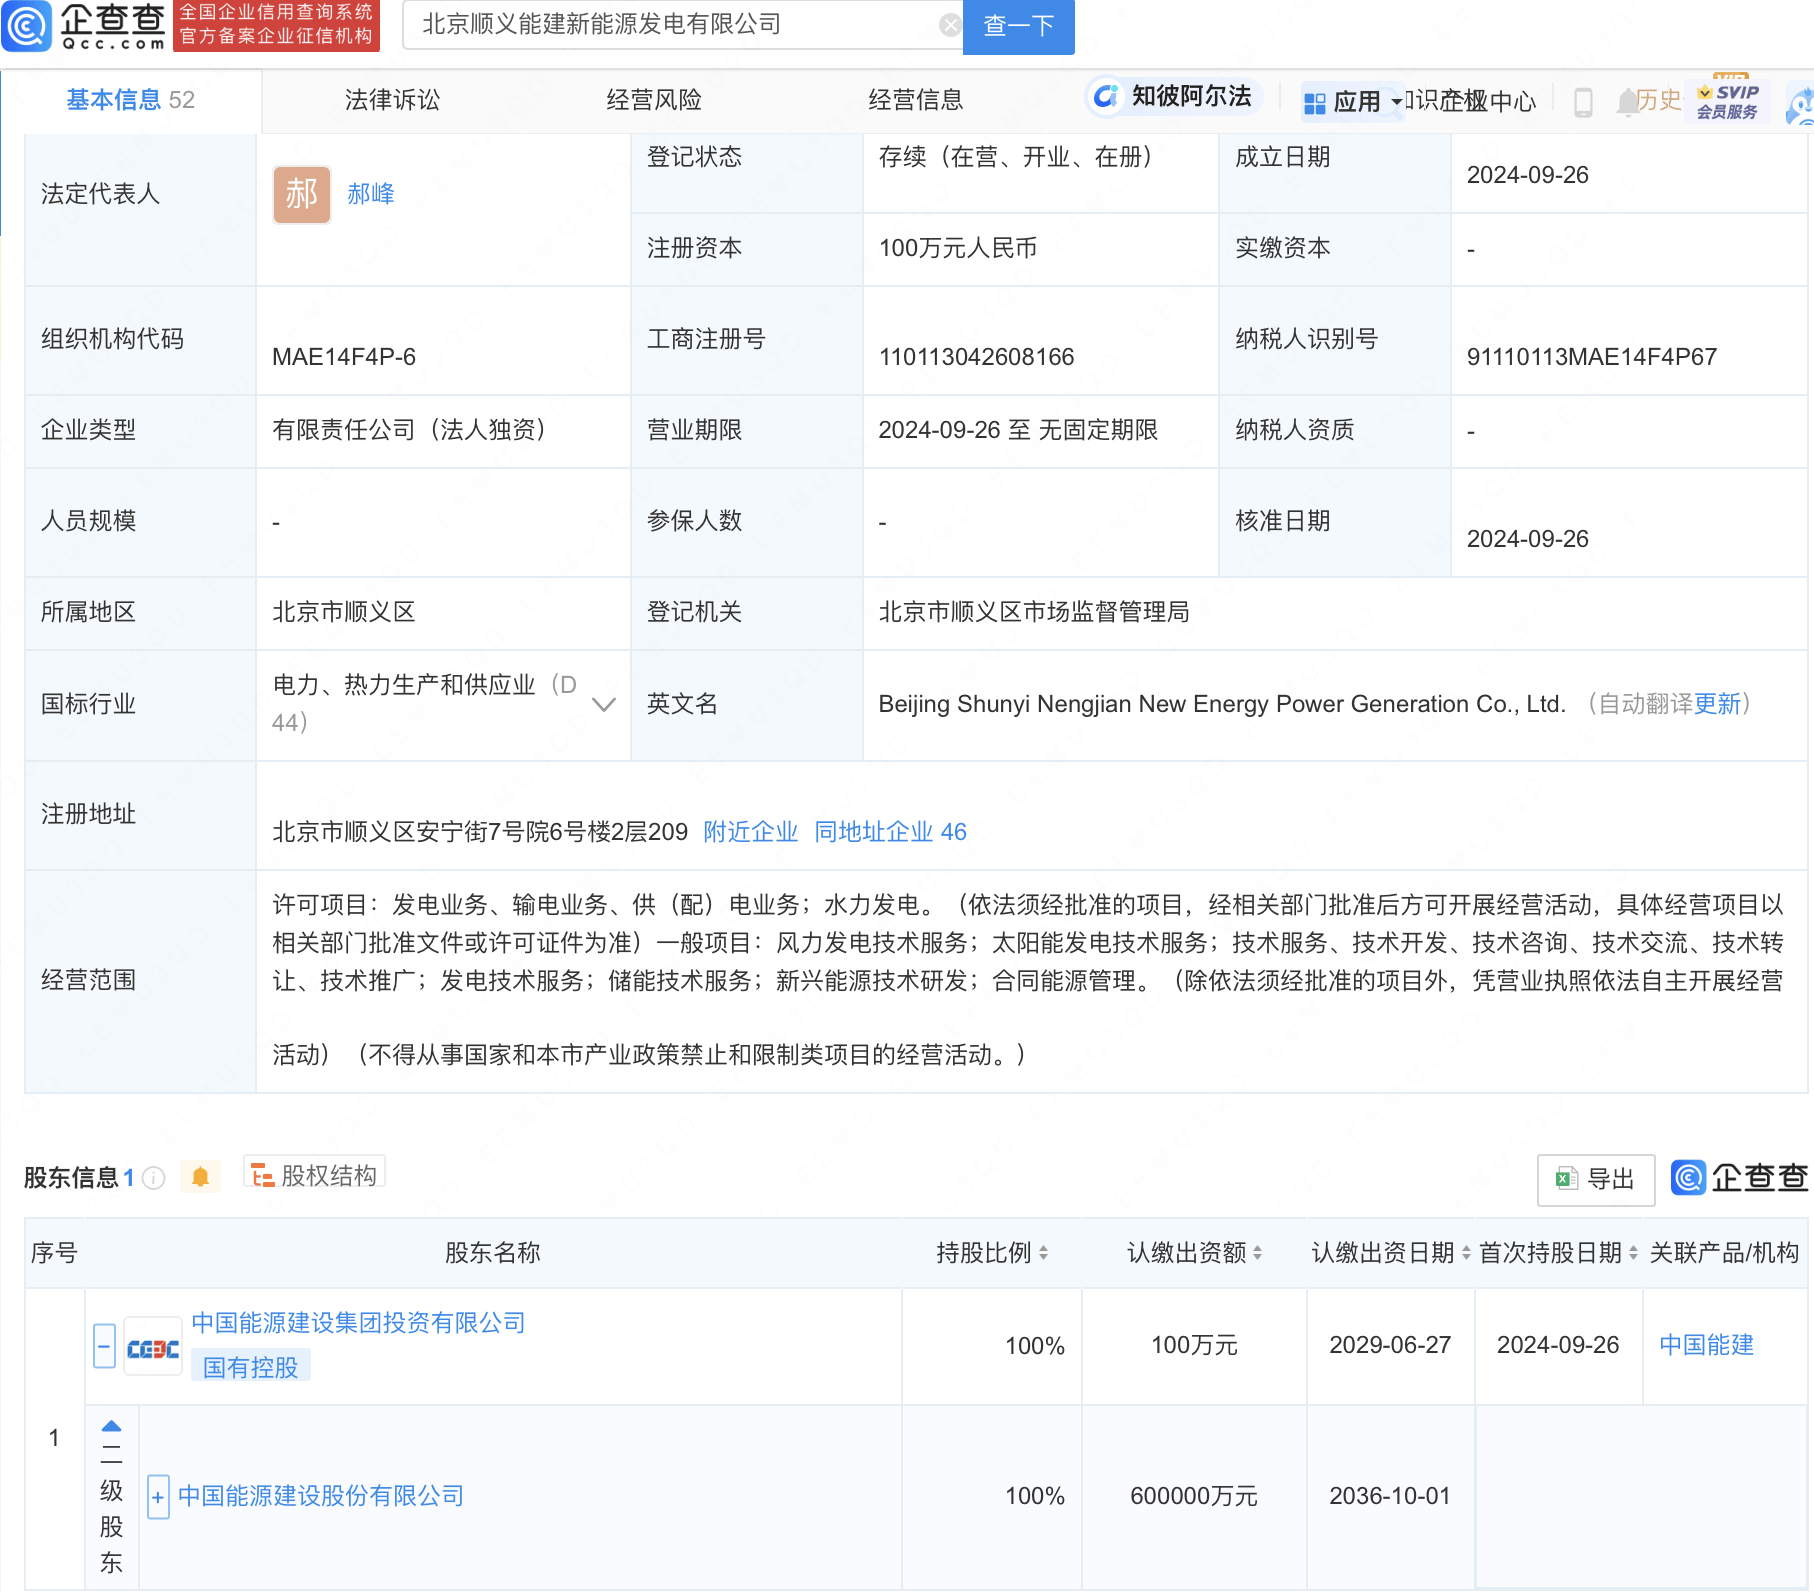Collapse 二级股东 section with up arrow
This screenshot has width=1814, height=1592.
click(x=111, y=1426)
